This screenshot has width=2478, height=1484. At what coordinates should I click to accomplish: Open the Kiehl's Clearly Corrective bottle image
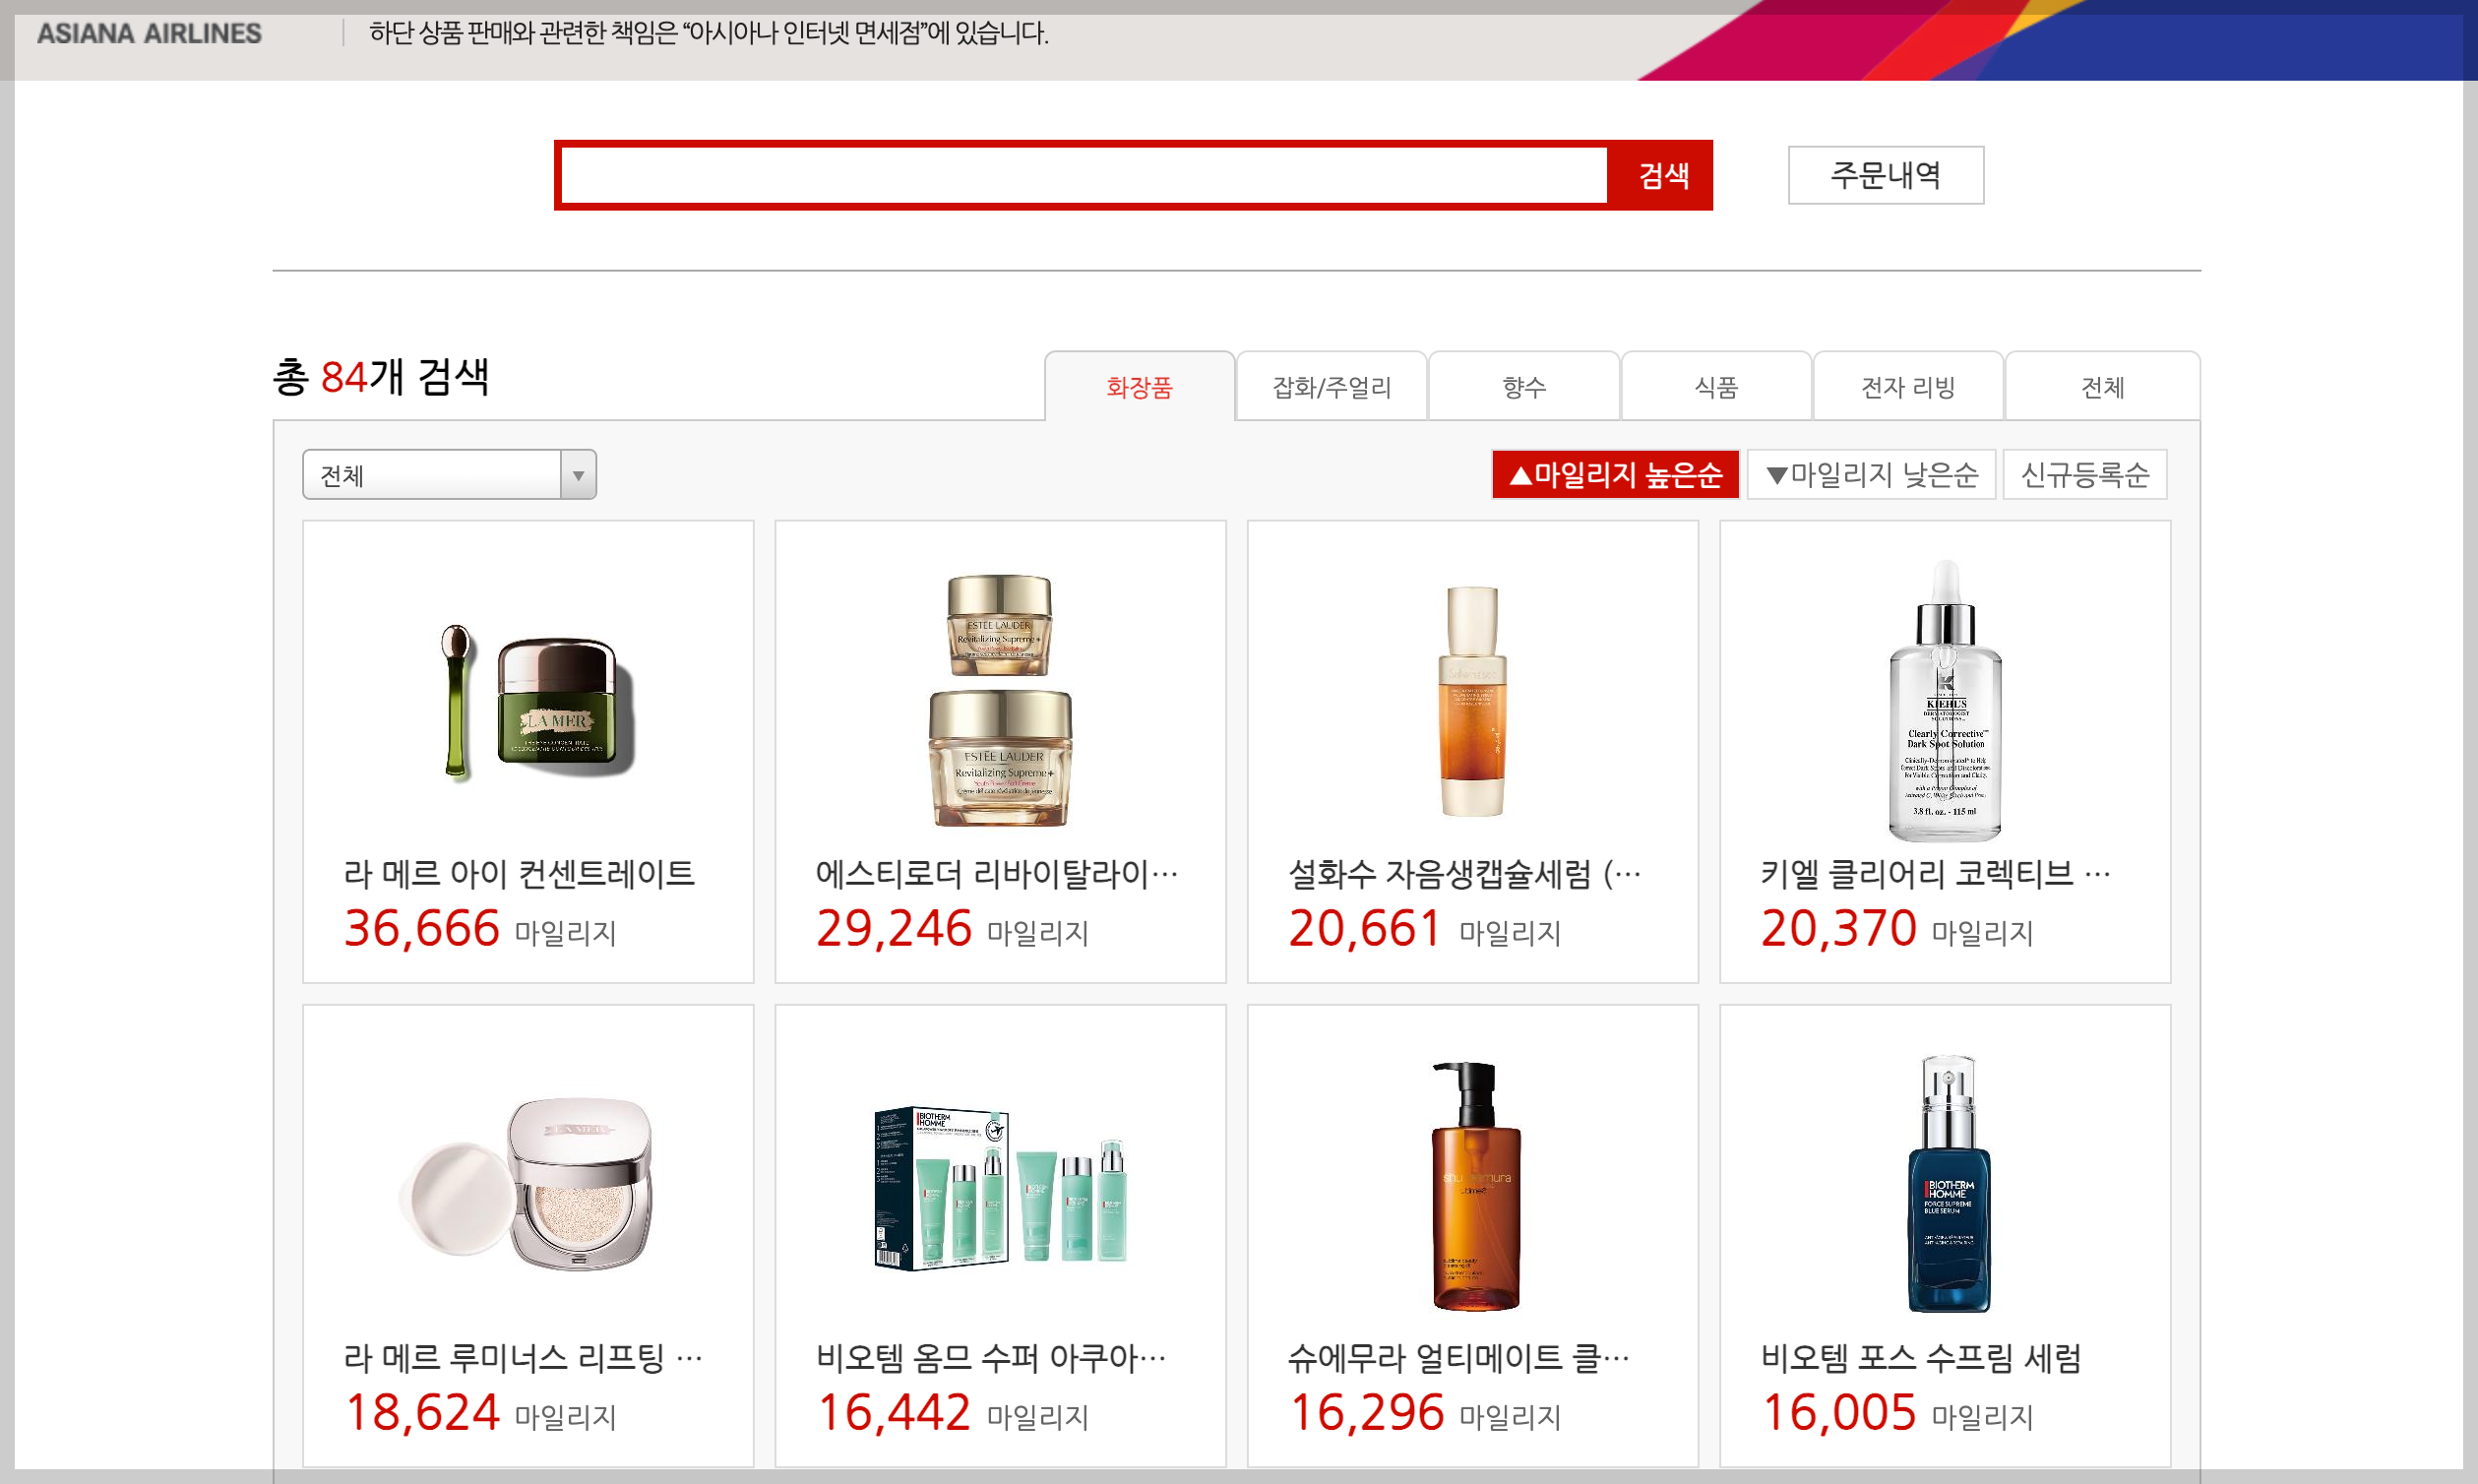(x=1944, y=700)
